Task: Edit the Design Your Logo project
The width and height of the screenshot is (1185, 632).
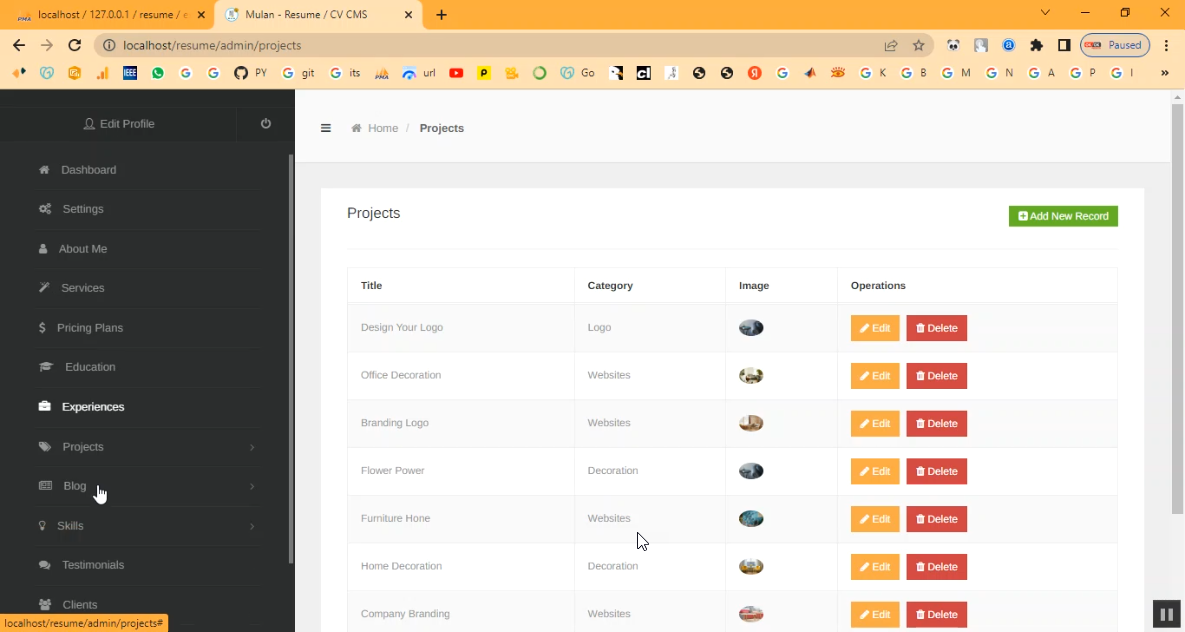Action: tap(874, 328)
